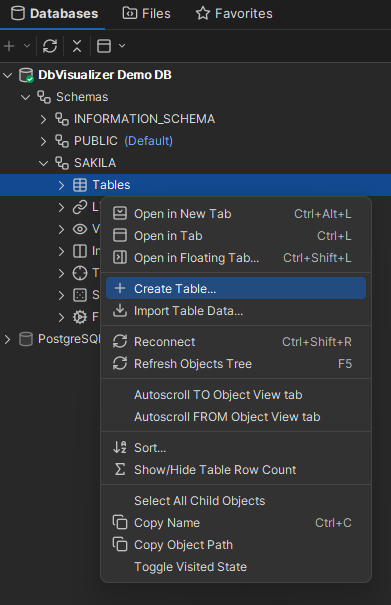Click the Favorites tab star icon
Viewport: 391px width, 605px height.
coord(203,14)
